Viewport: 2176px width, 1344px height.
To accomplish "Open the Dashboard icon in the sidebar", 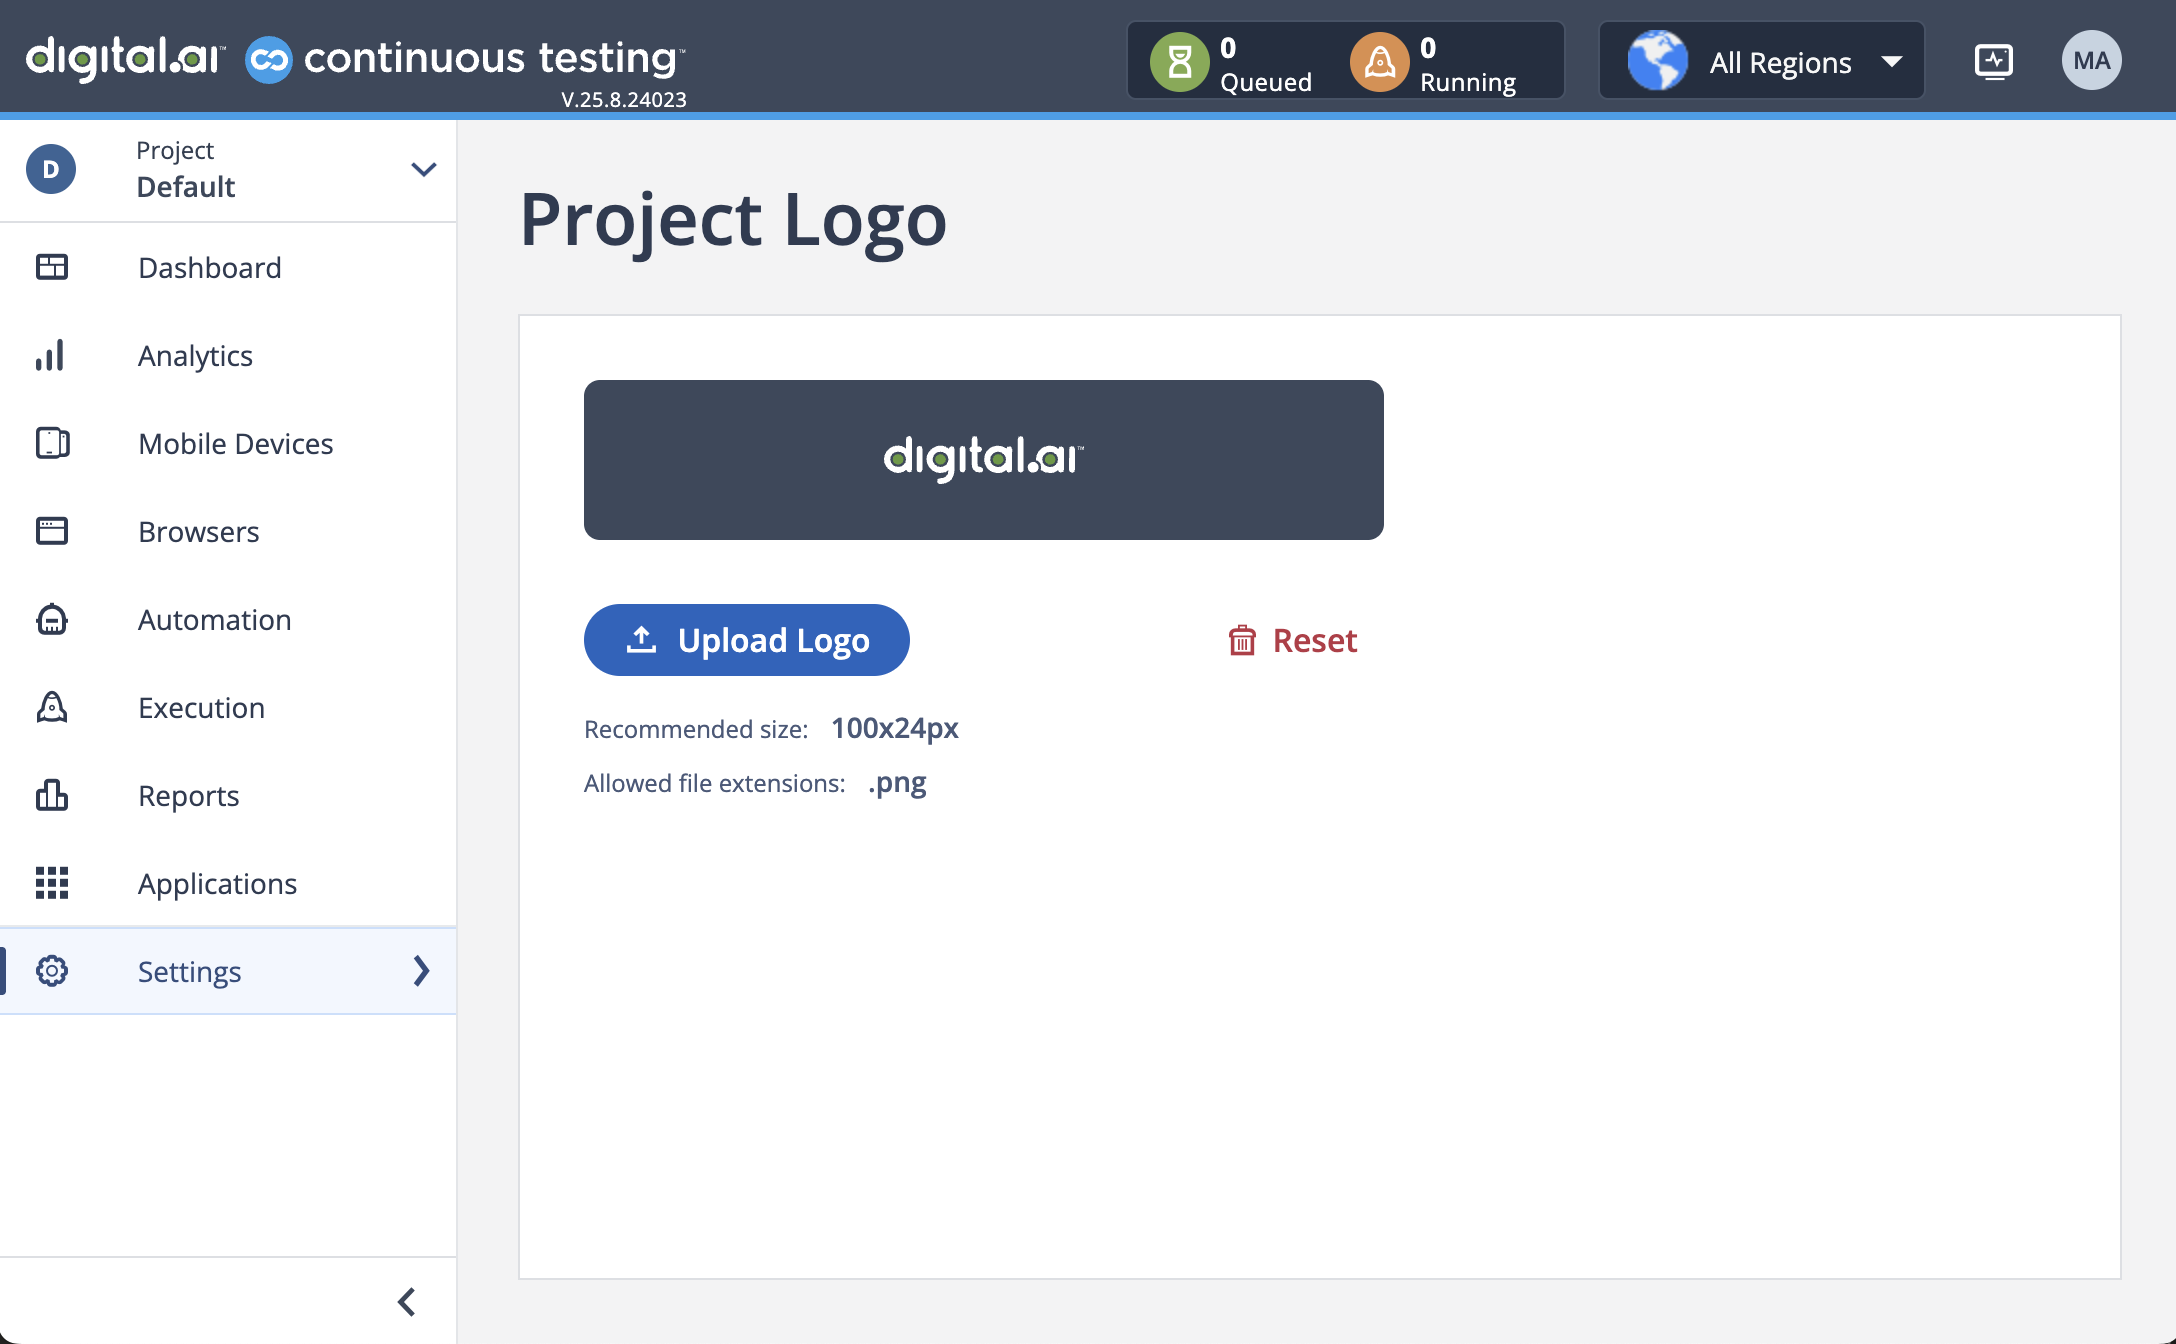I will pyautogui.click(x=52, y=267).
